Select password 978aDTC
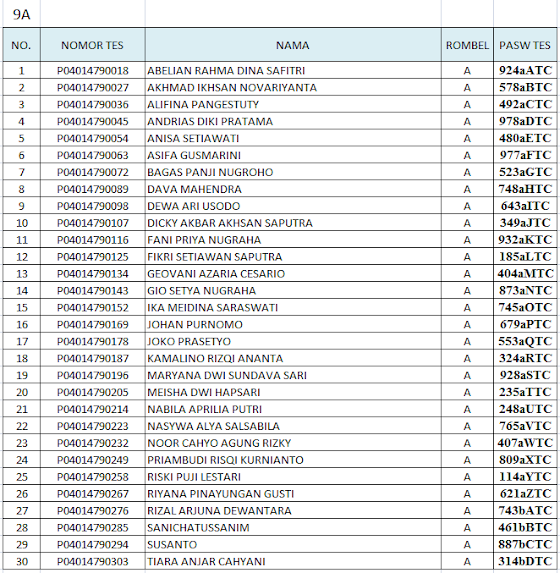 click(525, 121)
